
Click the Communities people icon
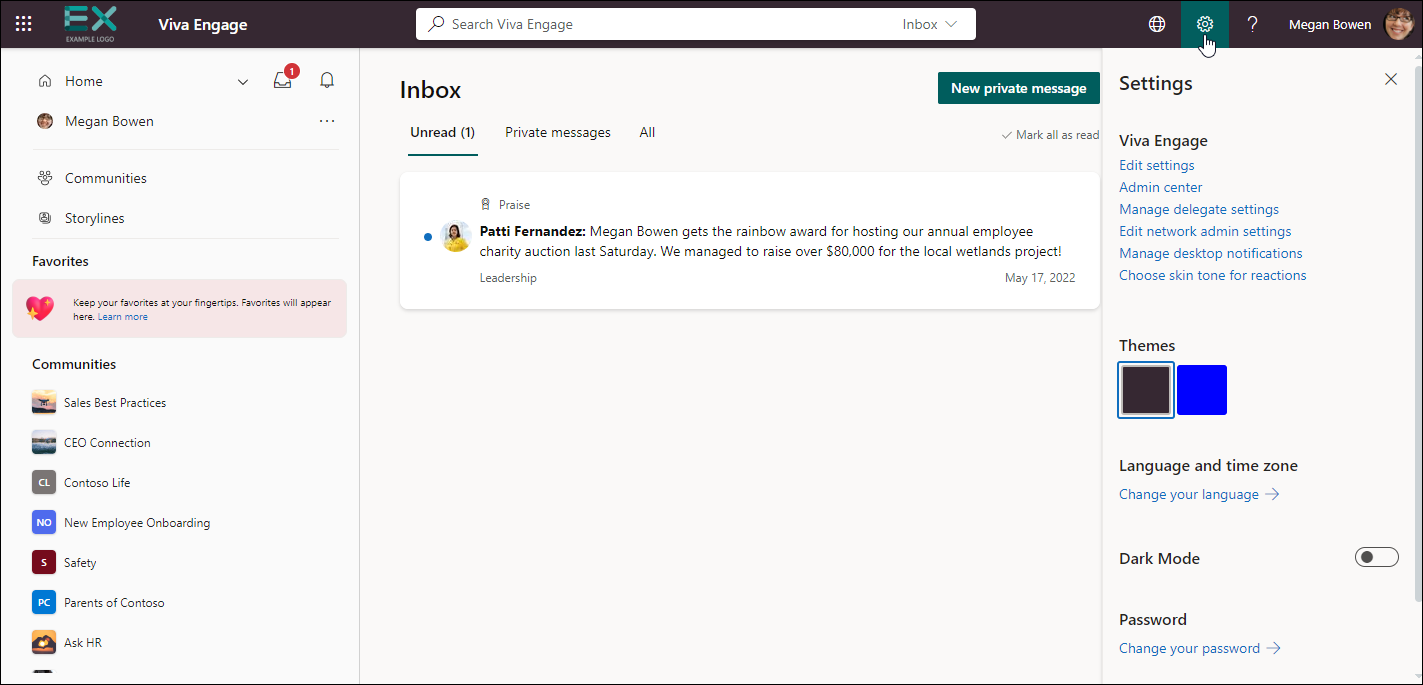(x=45, y=178)
